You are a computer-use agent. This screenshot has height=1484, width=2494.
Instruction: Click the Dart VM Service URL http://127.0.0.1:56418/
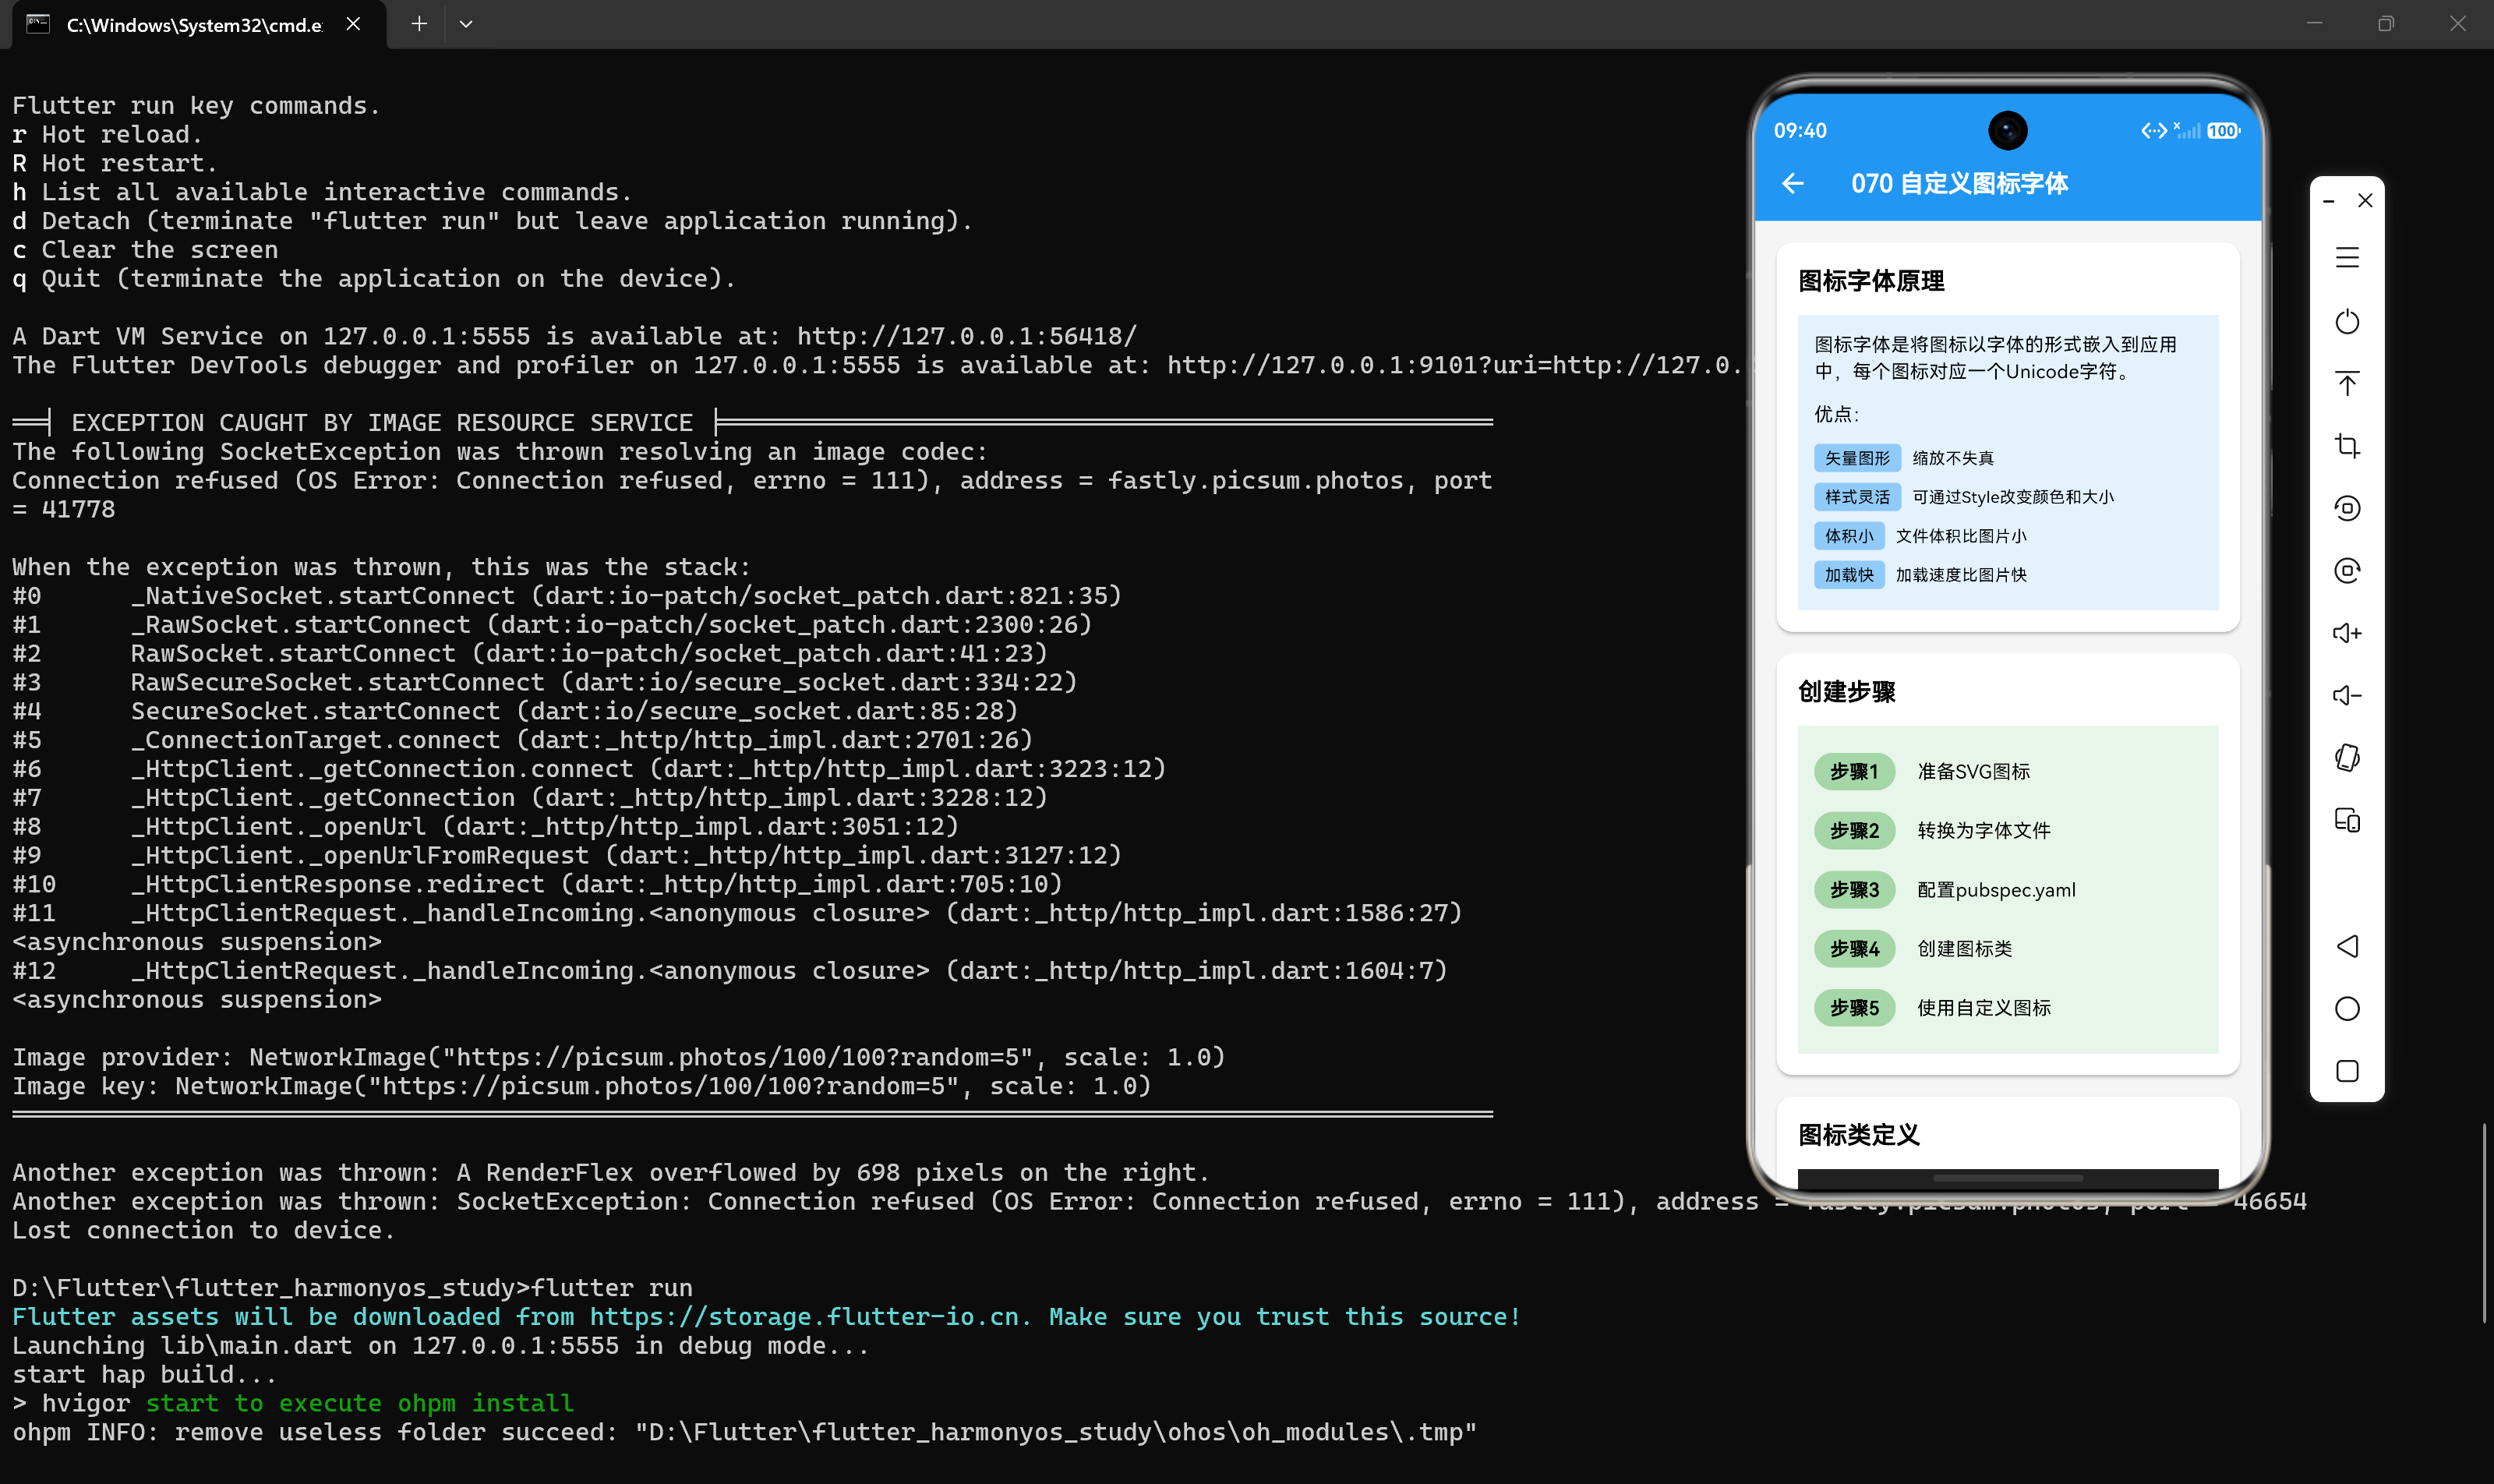click(x=967, y=336)
